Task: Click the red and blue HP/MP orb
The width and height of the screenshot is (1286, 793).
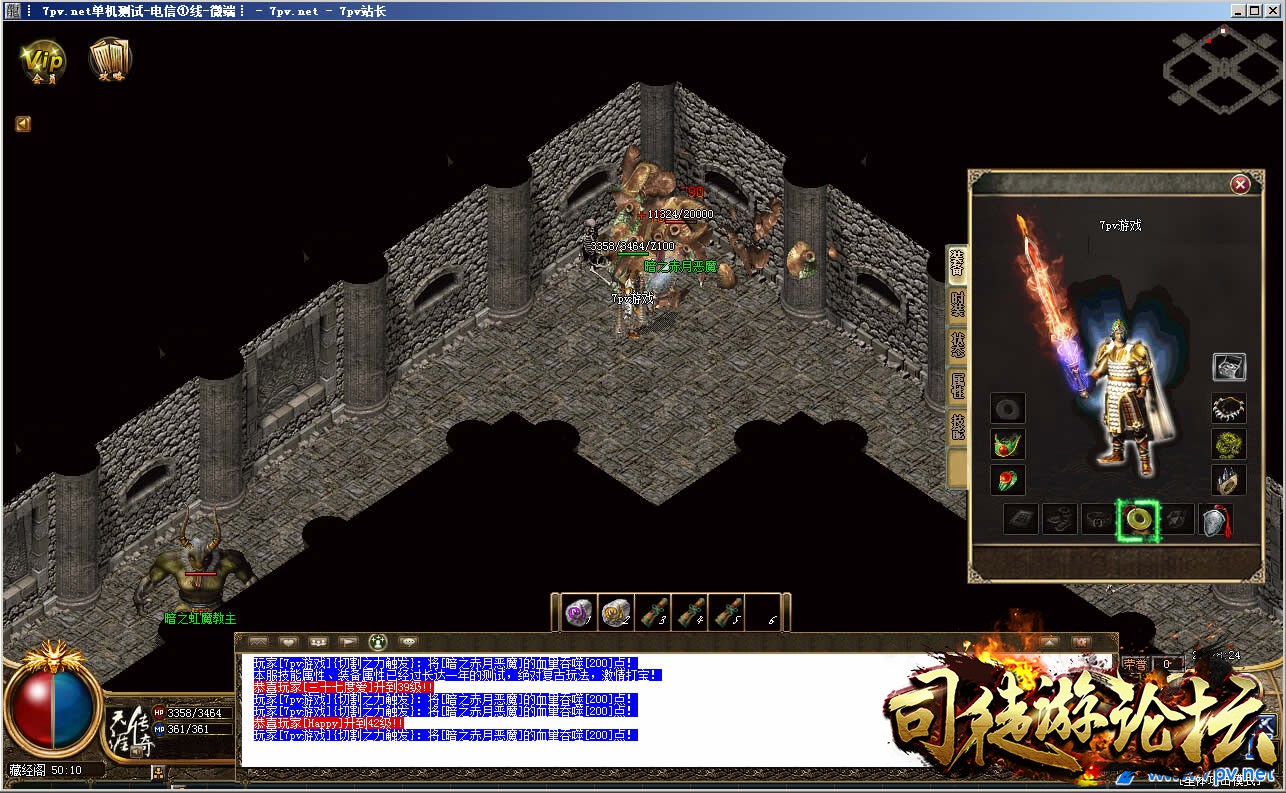Action: 53,706
